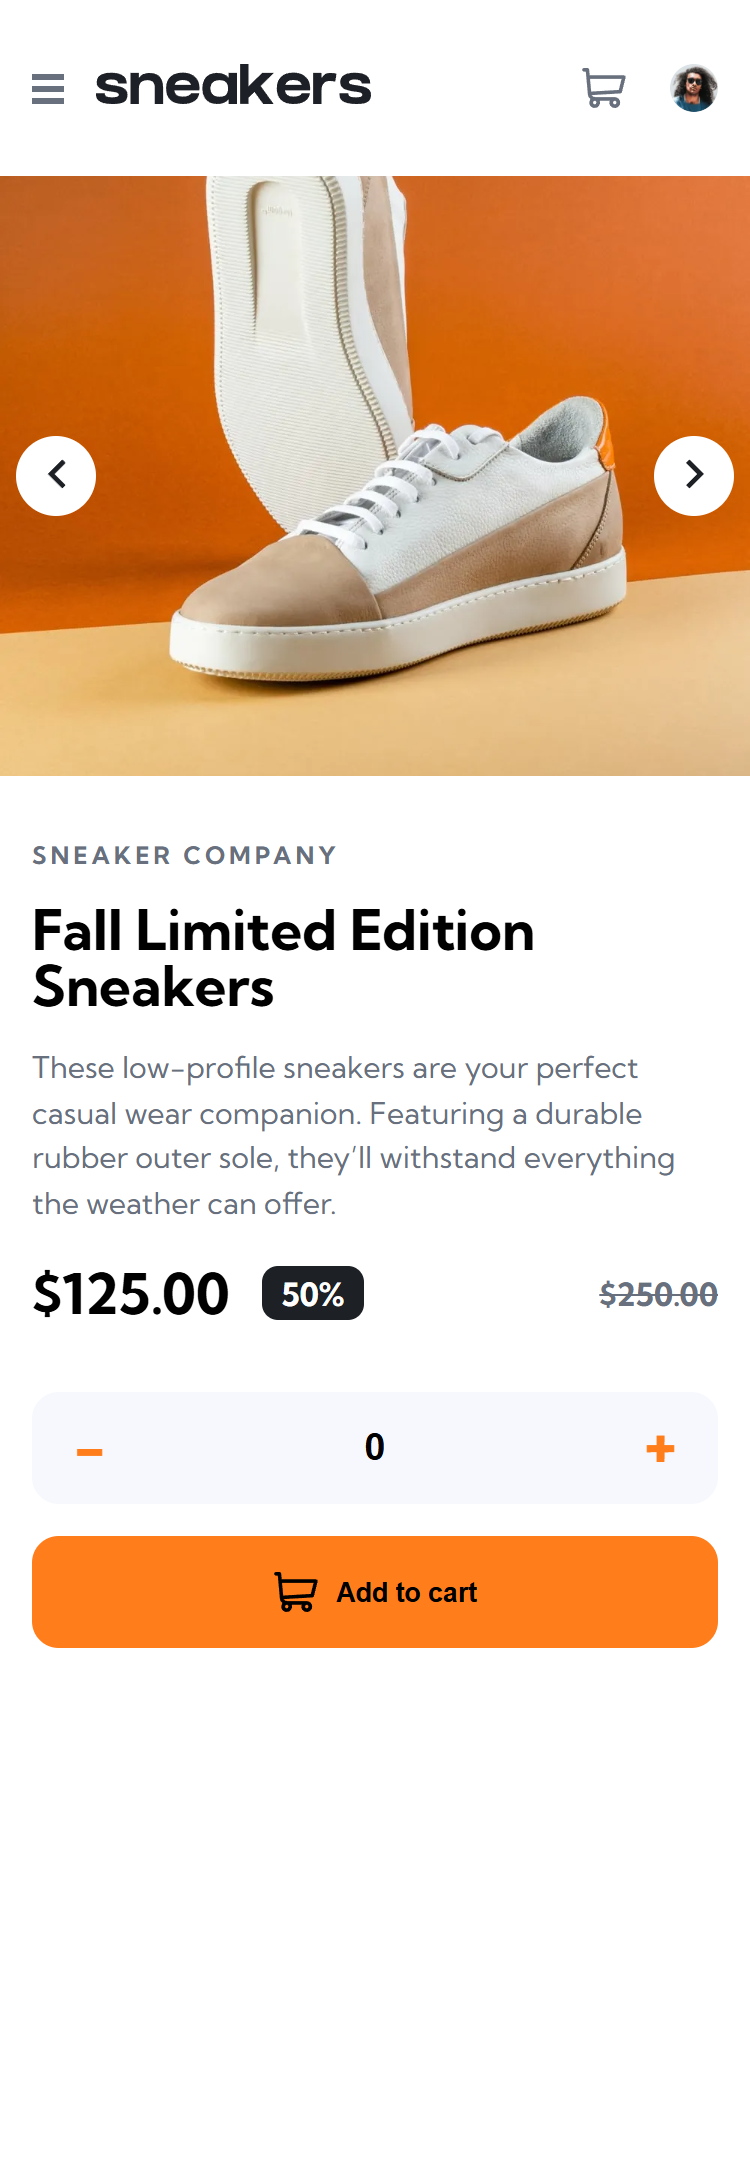The height and width of the screenshot is (2160, 750).
Task: Click the $125.00 current price
Action: (131, 1294)
